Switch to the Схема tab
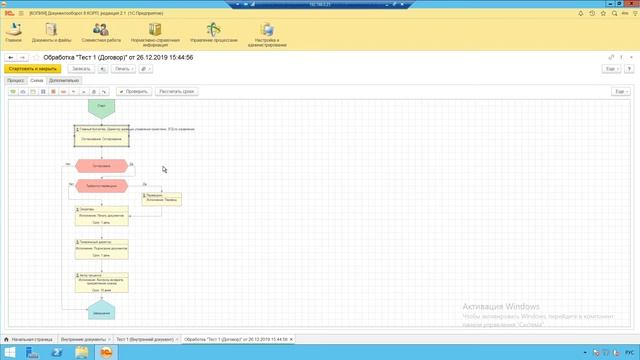 pyautogui.click(x=37, y=80)
